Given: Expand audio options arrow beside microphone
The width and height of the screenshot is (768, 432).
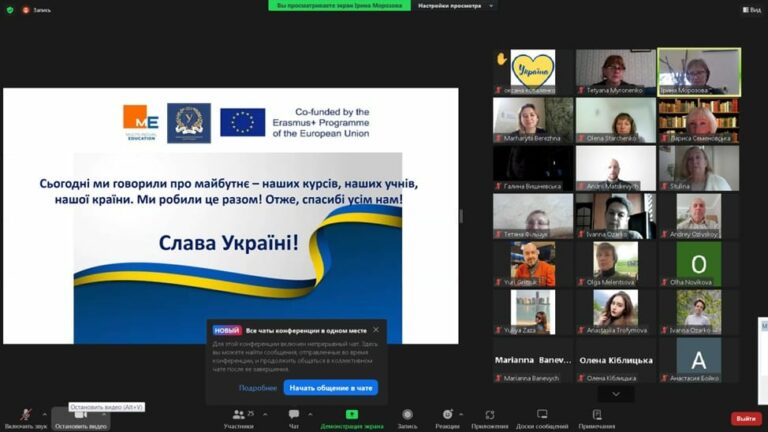Looking at the screenshot, I should (x=45, y=414).
